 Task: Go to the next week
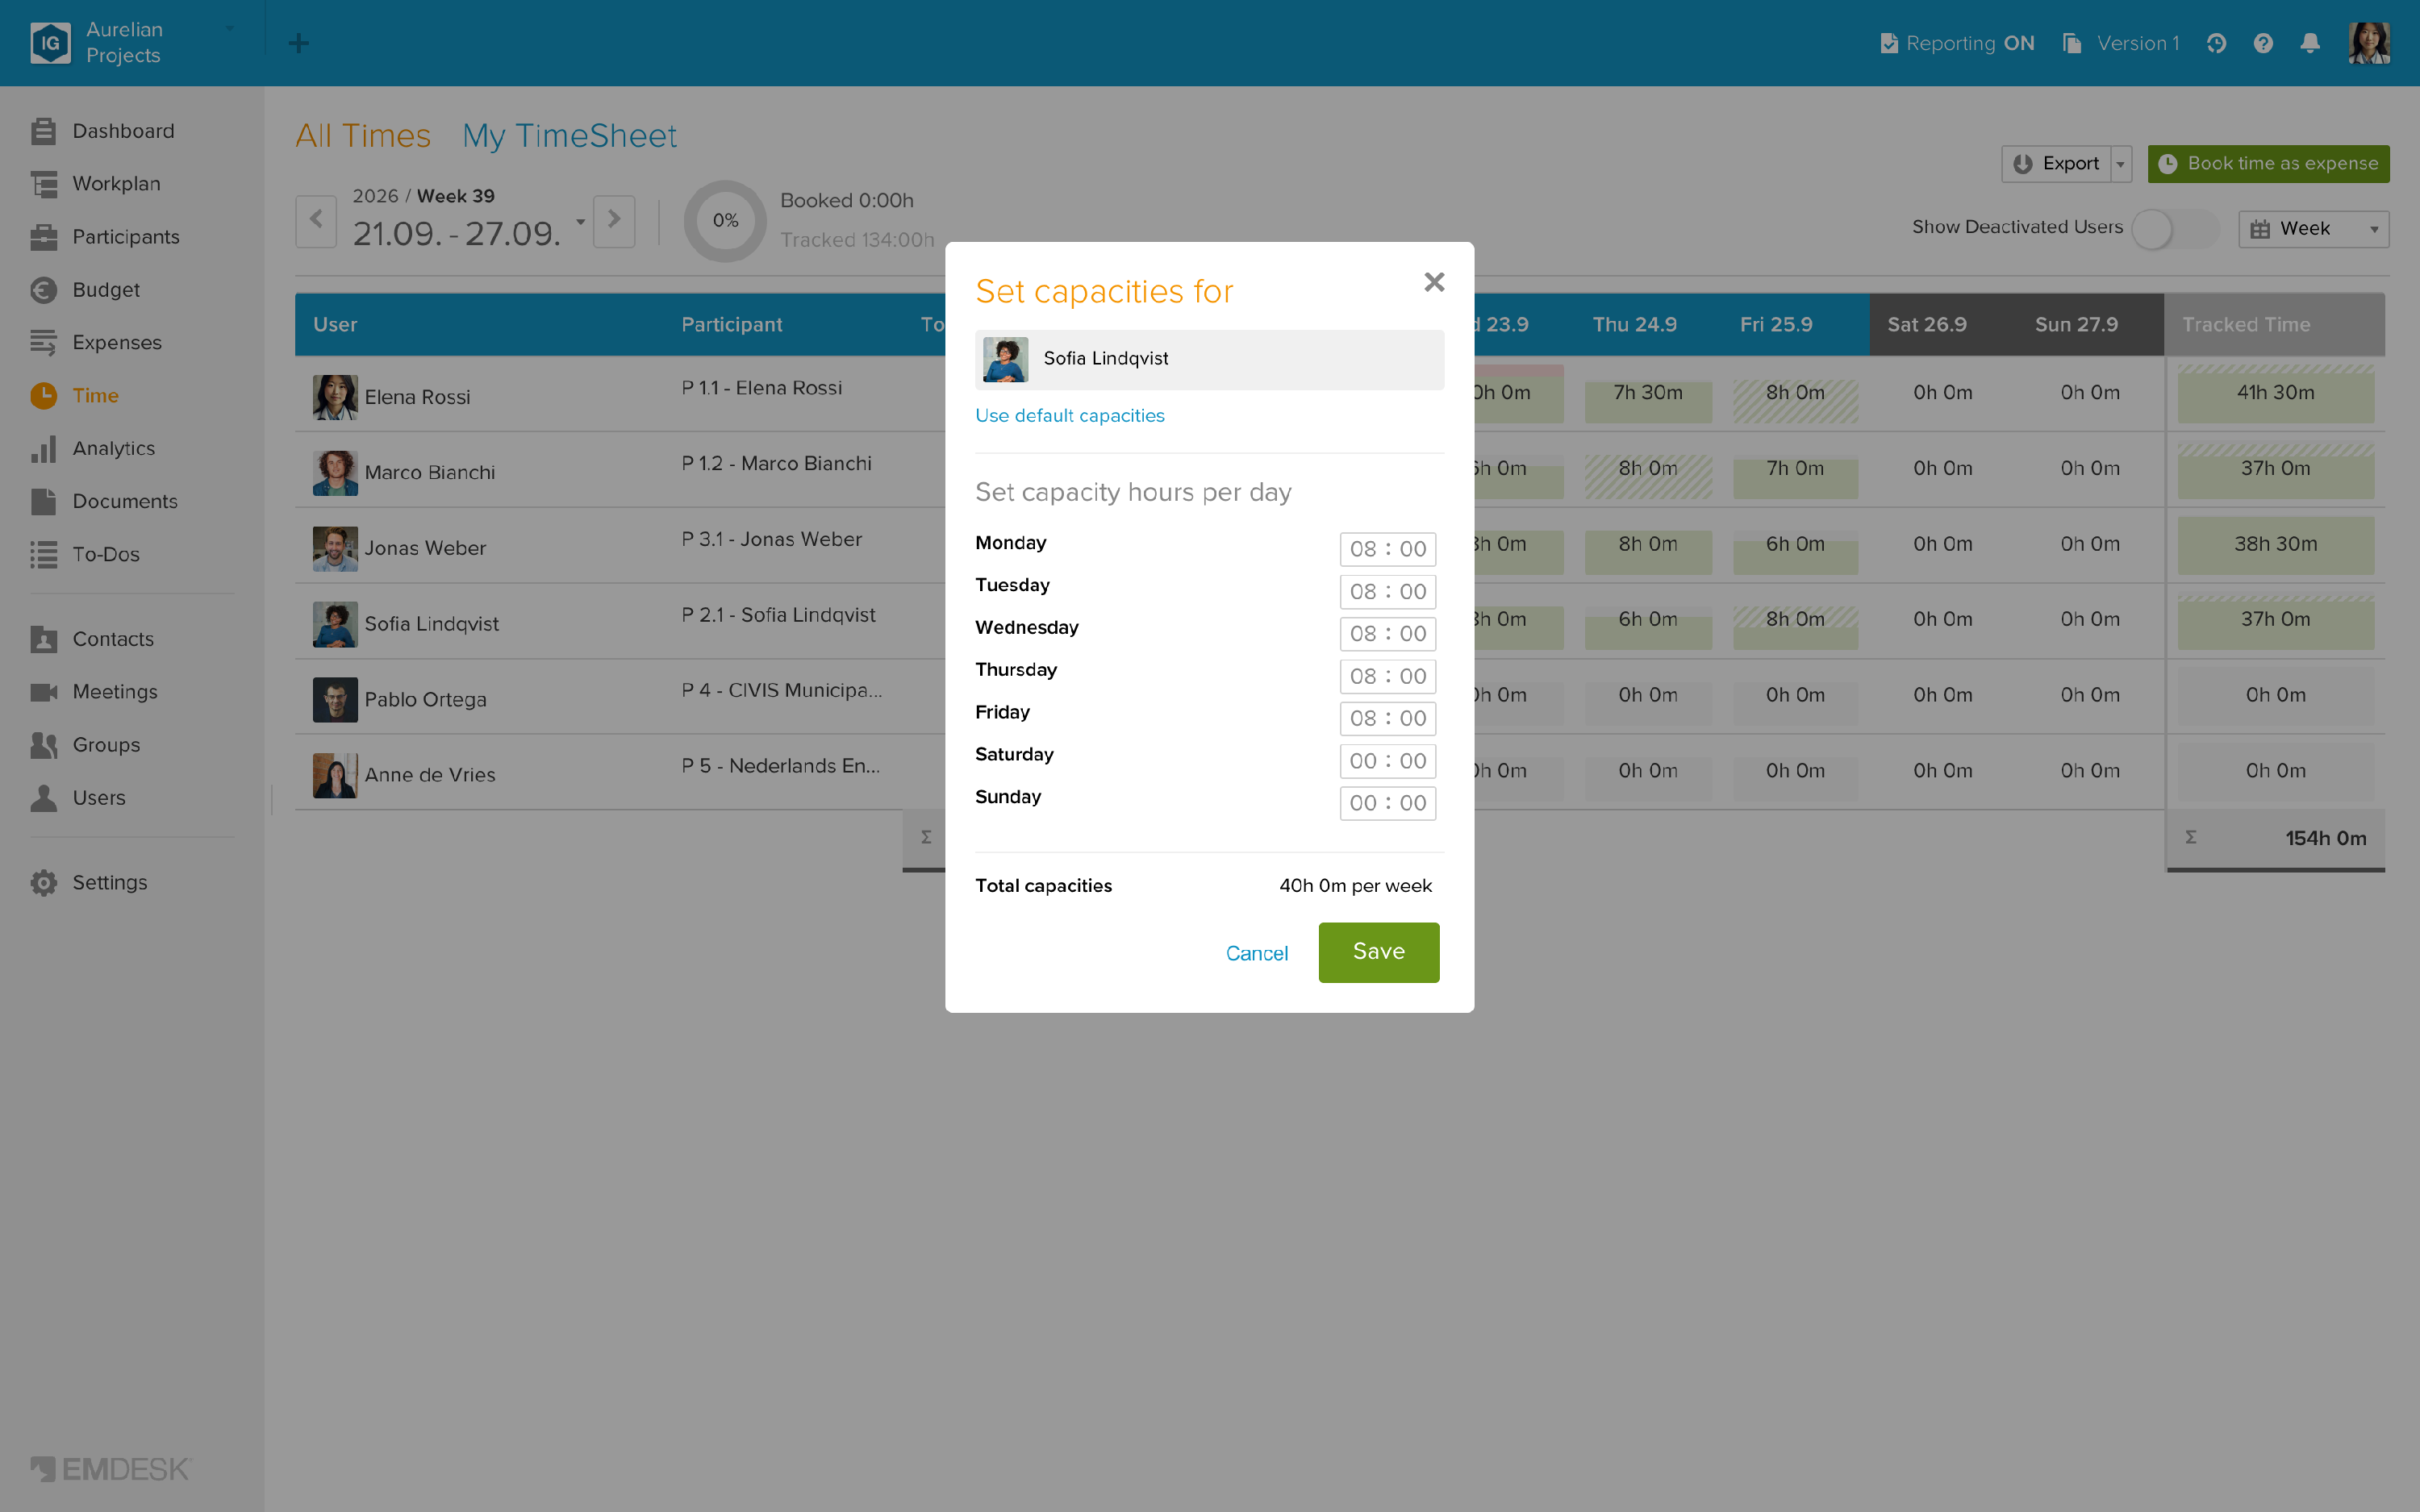pyautogui.click(x=614, y=220)
